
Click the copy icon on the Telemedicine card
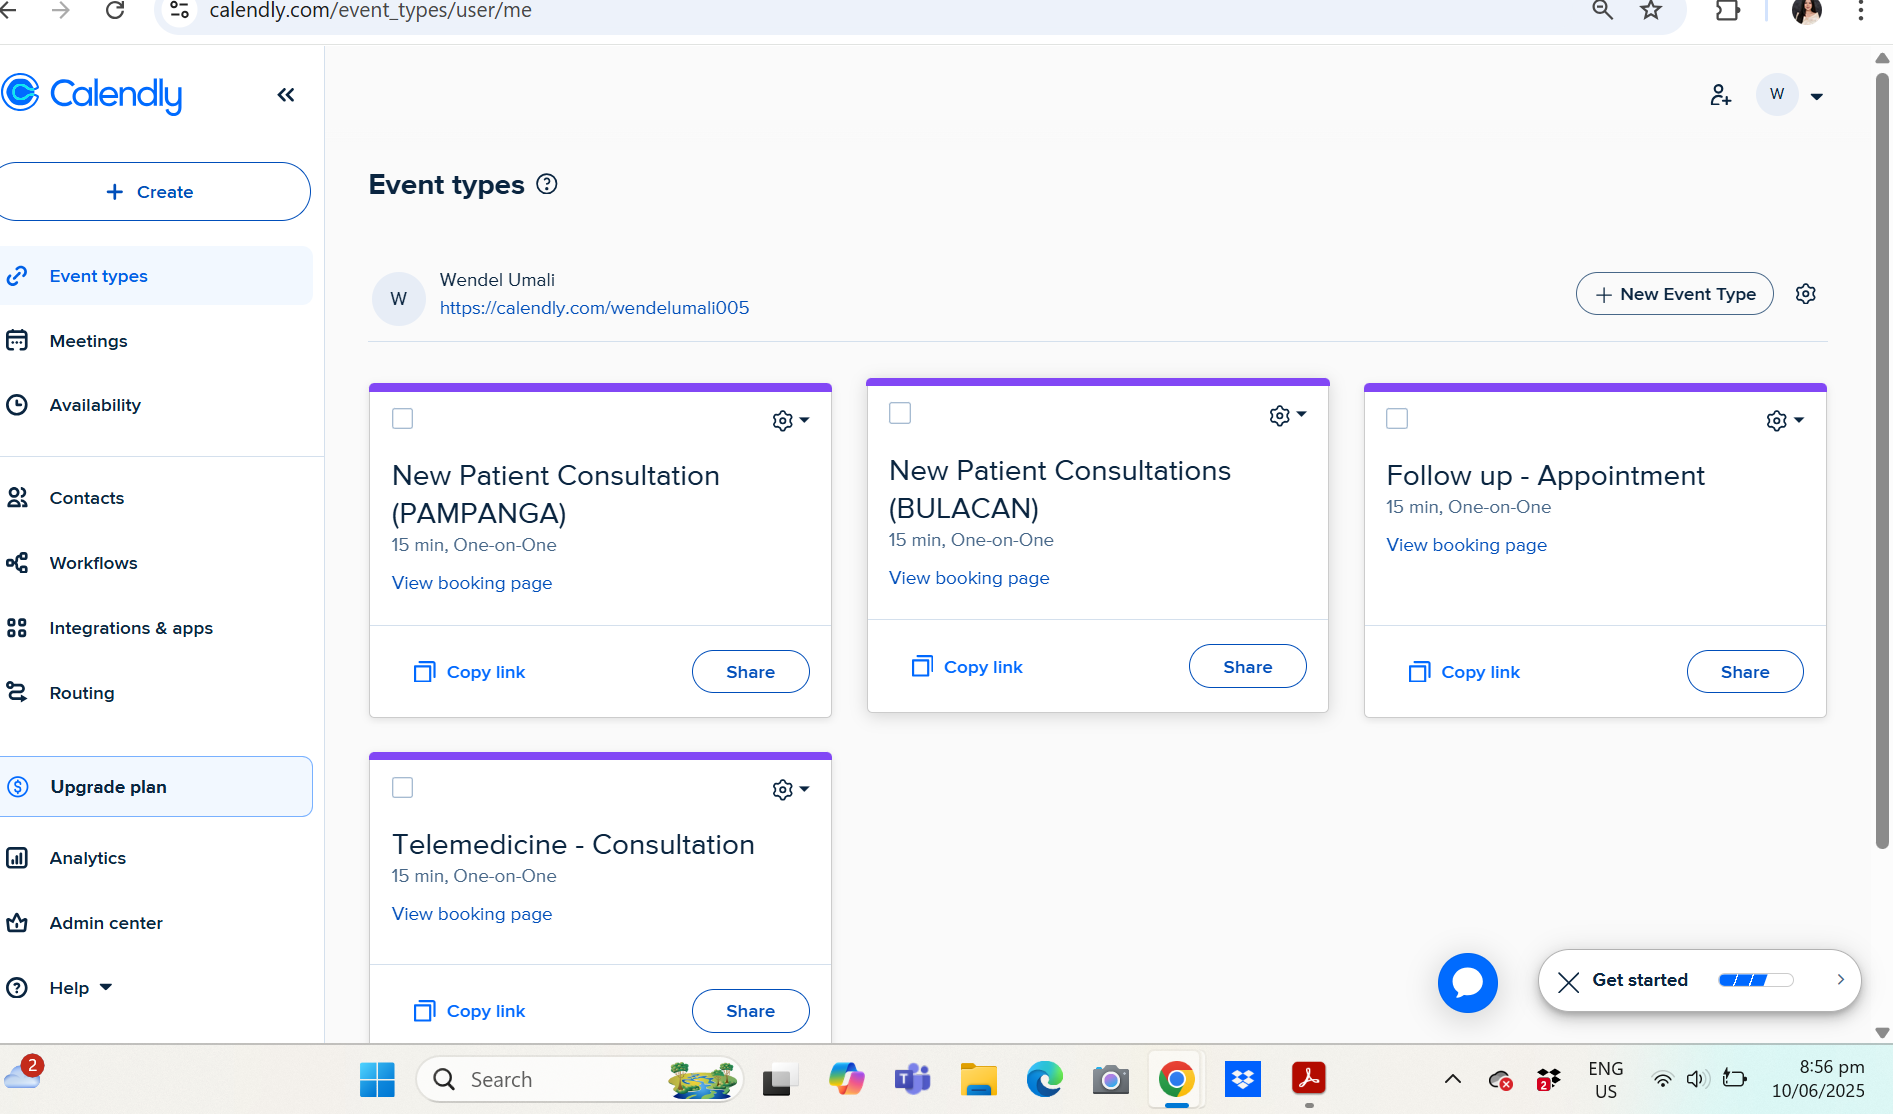pos(424,1011)
